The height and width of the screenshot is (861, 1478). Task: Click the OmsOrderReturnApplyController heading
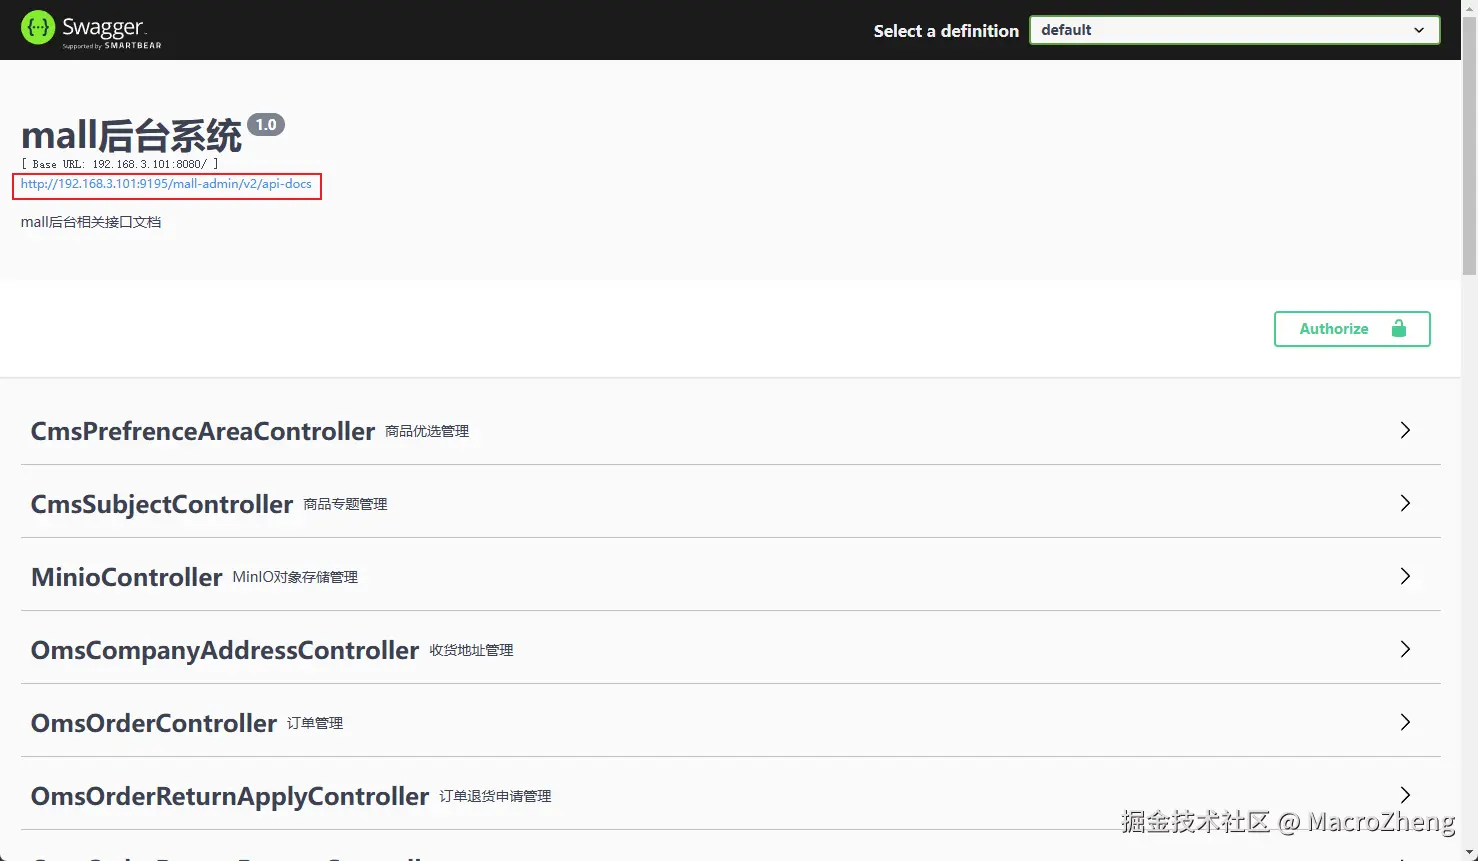coord(230,796)
